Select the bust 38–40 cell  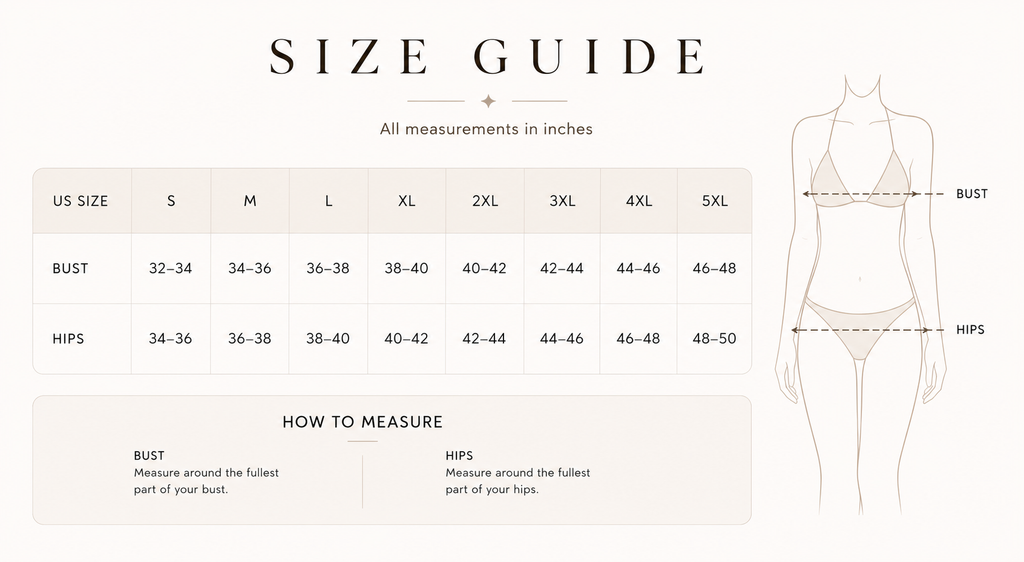[x=406, y=268]
